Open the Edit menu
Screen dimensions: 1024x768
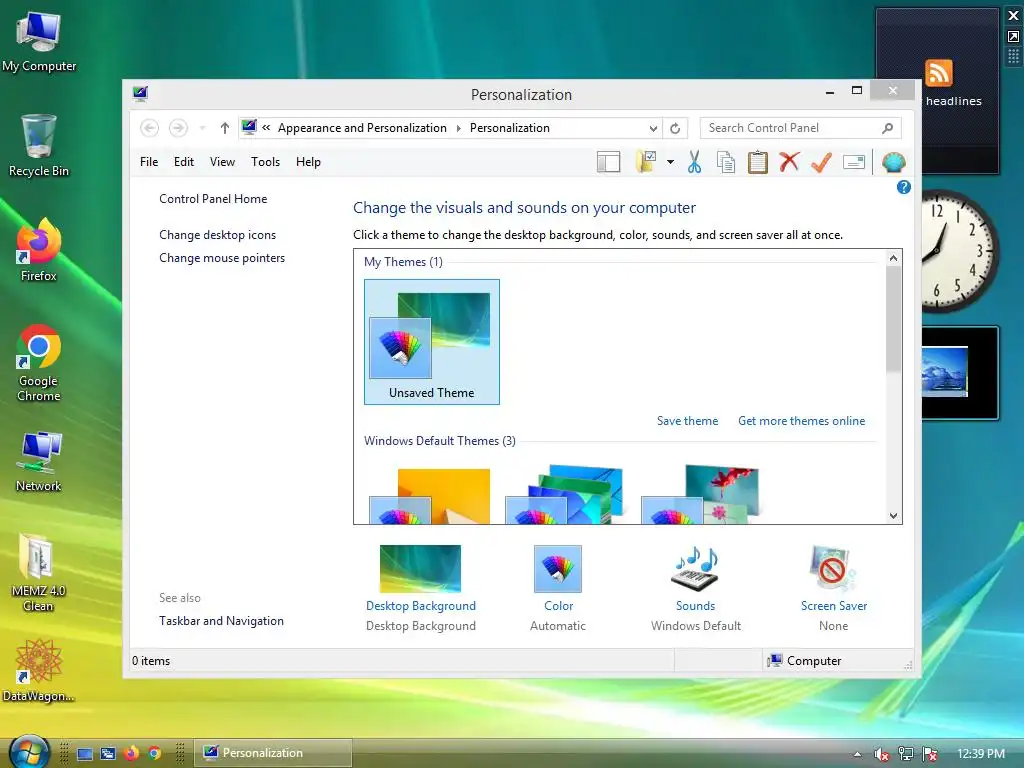click(184, 162)
